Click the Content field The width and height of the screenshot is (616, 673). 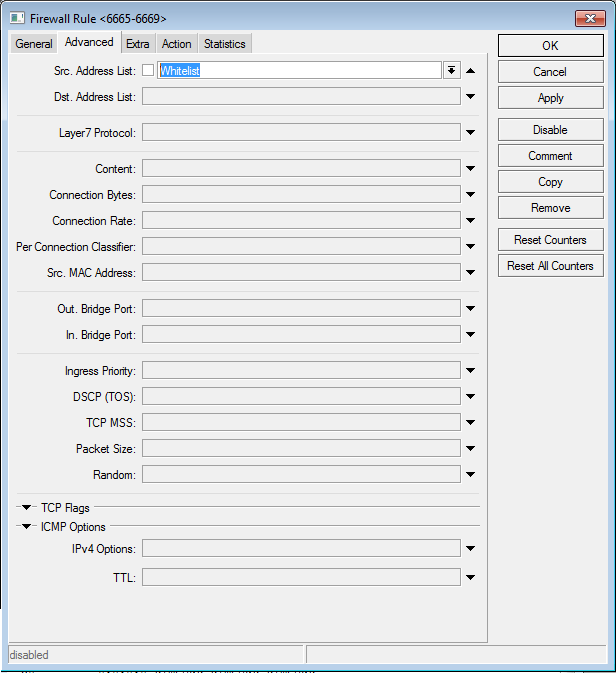(x=301, y=169)
